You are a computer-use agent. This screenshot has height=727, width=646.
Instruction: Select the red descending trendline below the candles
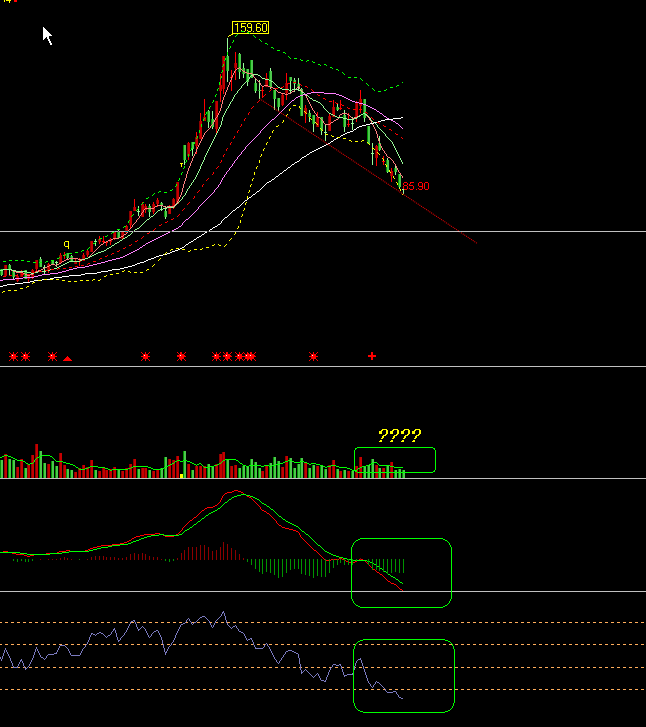pyautogui.click(x=369, y=172)
